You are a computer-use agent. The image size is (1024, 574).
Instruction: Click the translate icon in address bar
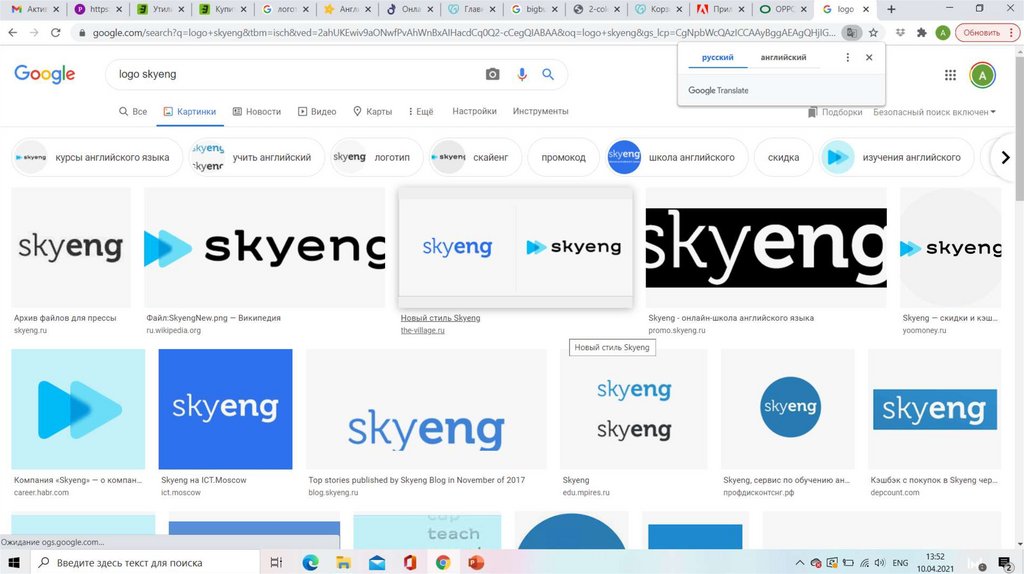coord(851,32)
